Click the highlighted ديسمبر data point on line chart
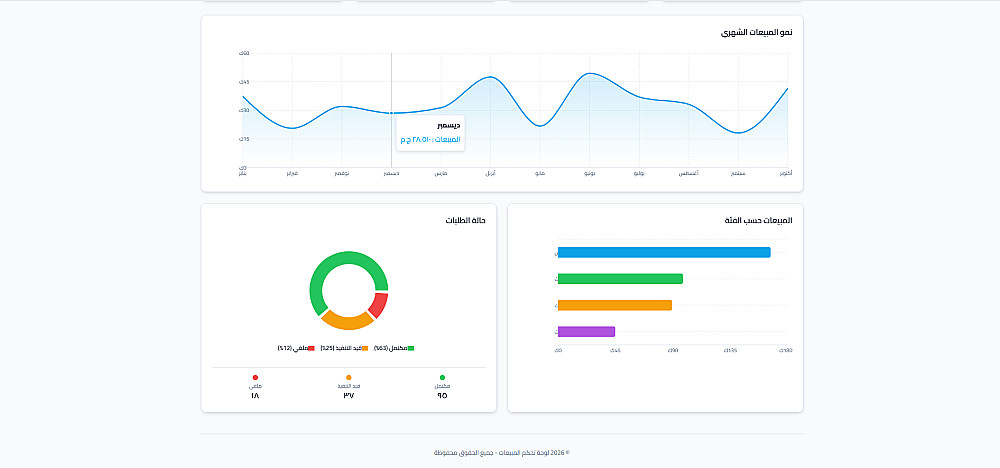The width and height of the screenshot is (1000, 468). point(391,113)
